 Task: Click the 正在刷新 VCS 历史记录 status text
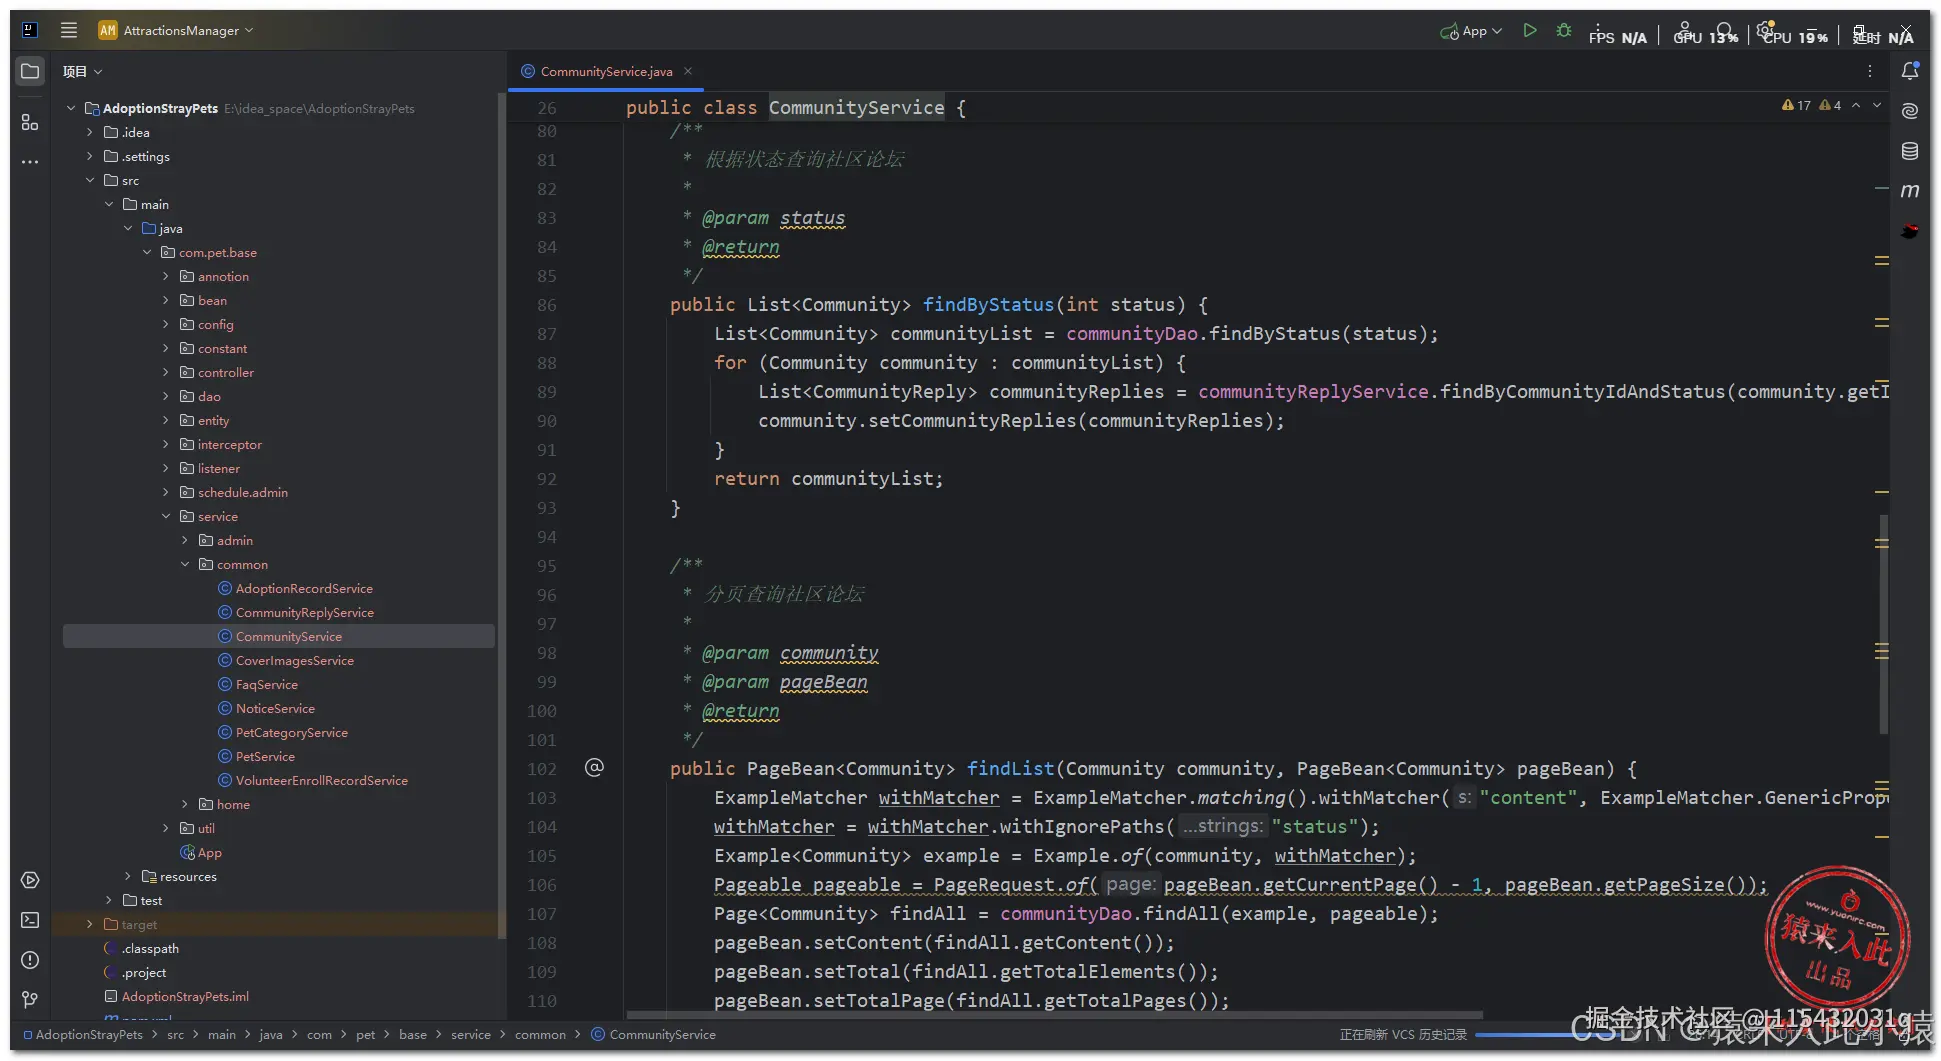tap(1402, 1034)
